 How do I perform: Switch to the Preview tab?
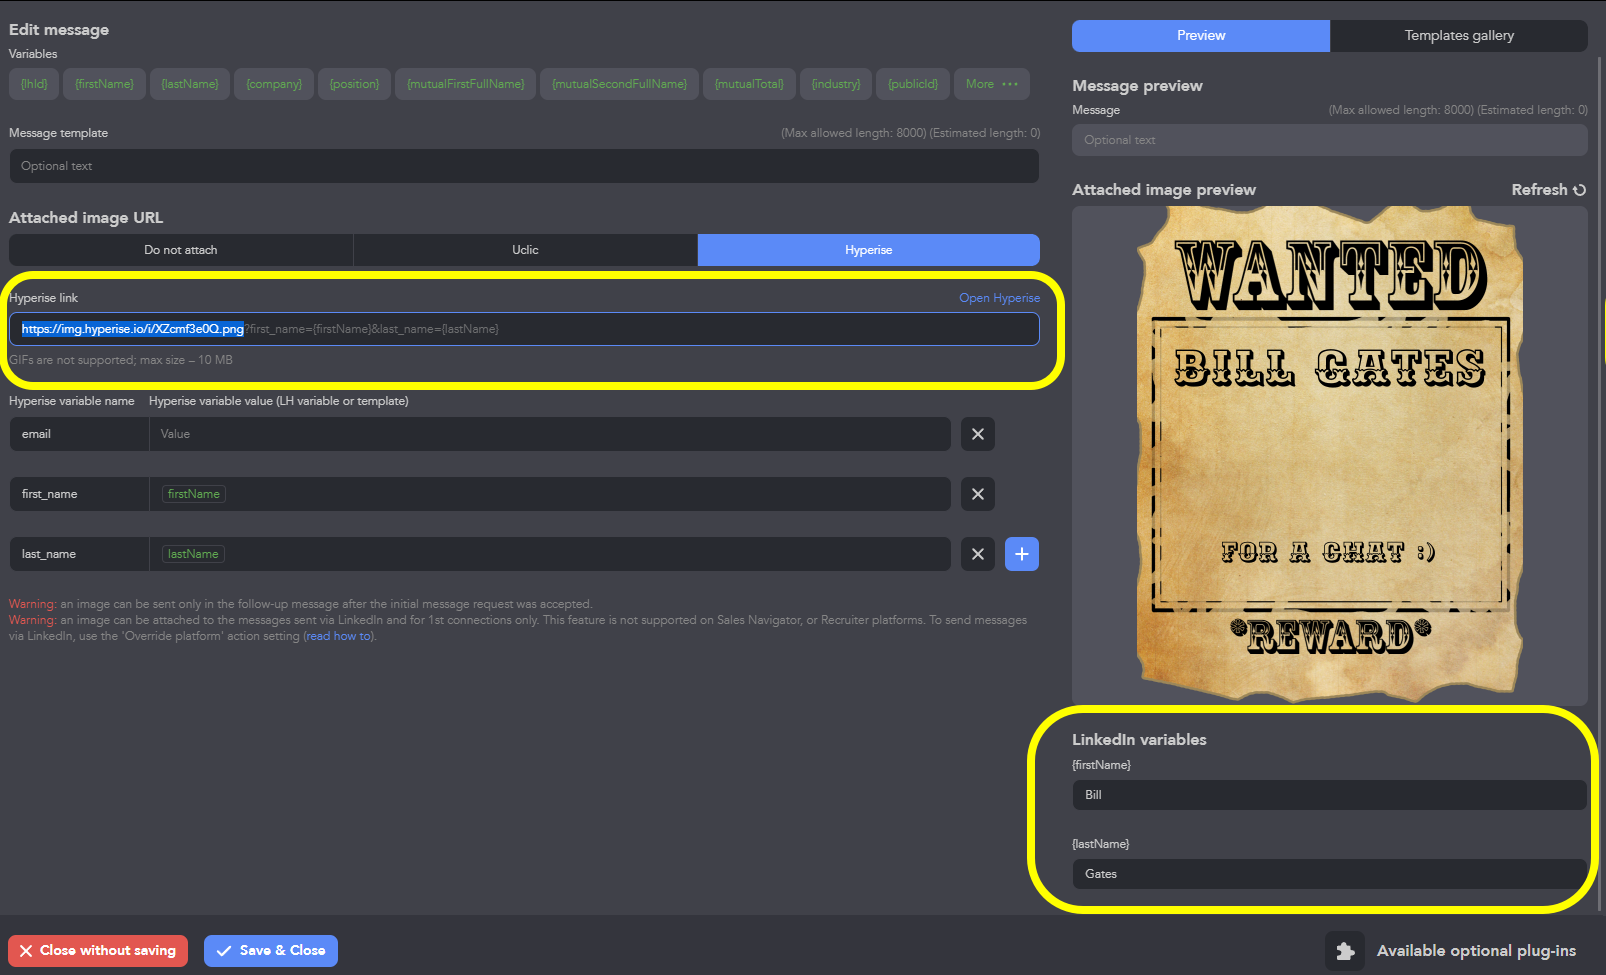pos(1201,36)
